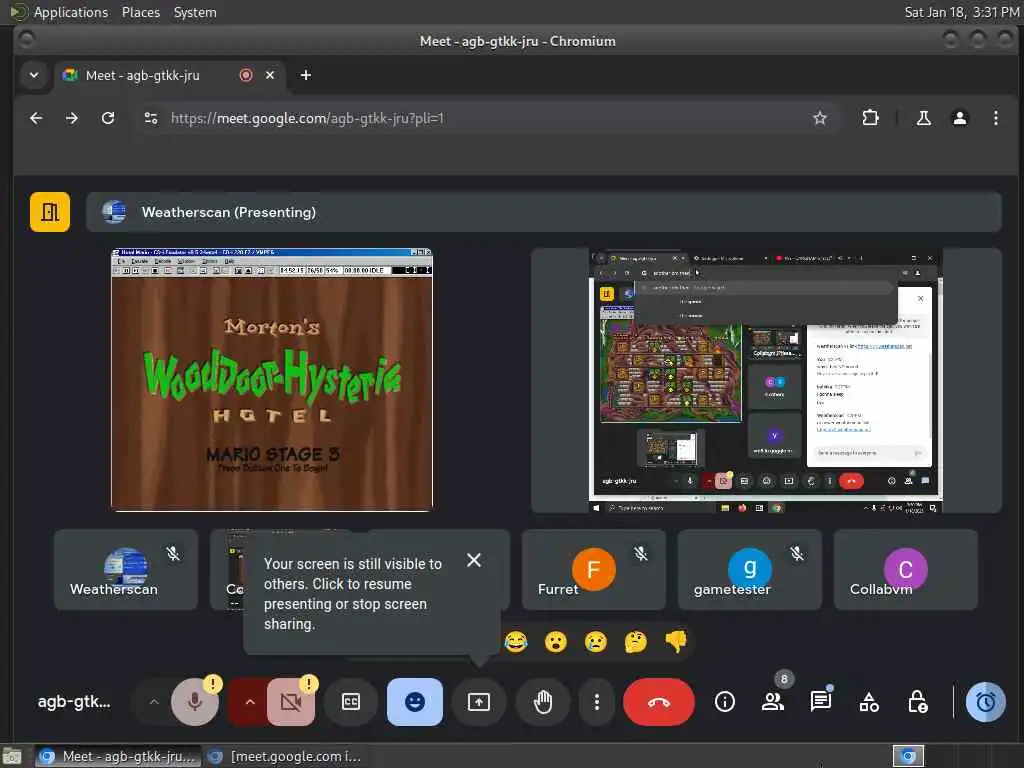This screenshot has width=1024, height=768.
Task: Open meeting details info icon
Action: (x=724, y=702)
